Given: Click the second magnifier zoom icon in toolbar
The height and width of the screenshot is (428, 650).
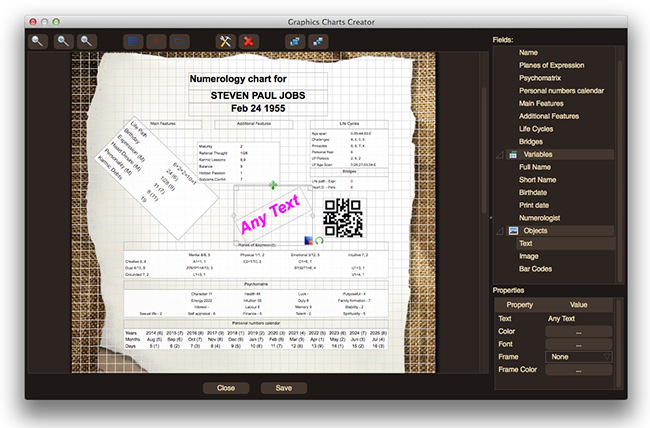Looking at the screenshot, I should [63, 41].
